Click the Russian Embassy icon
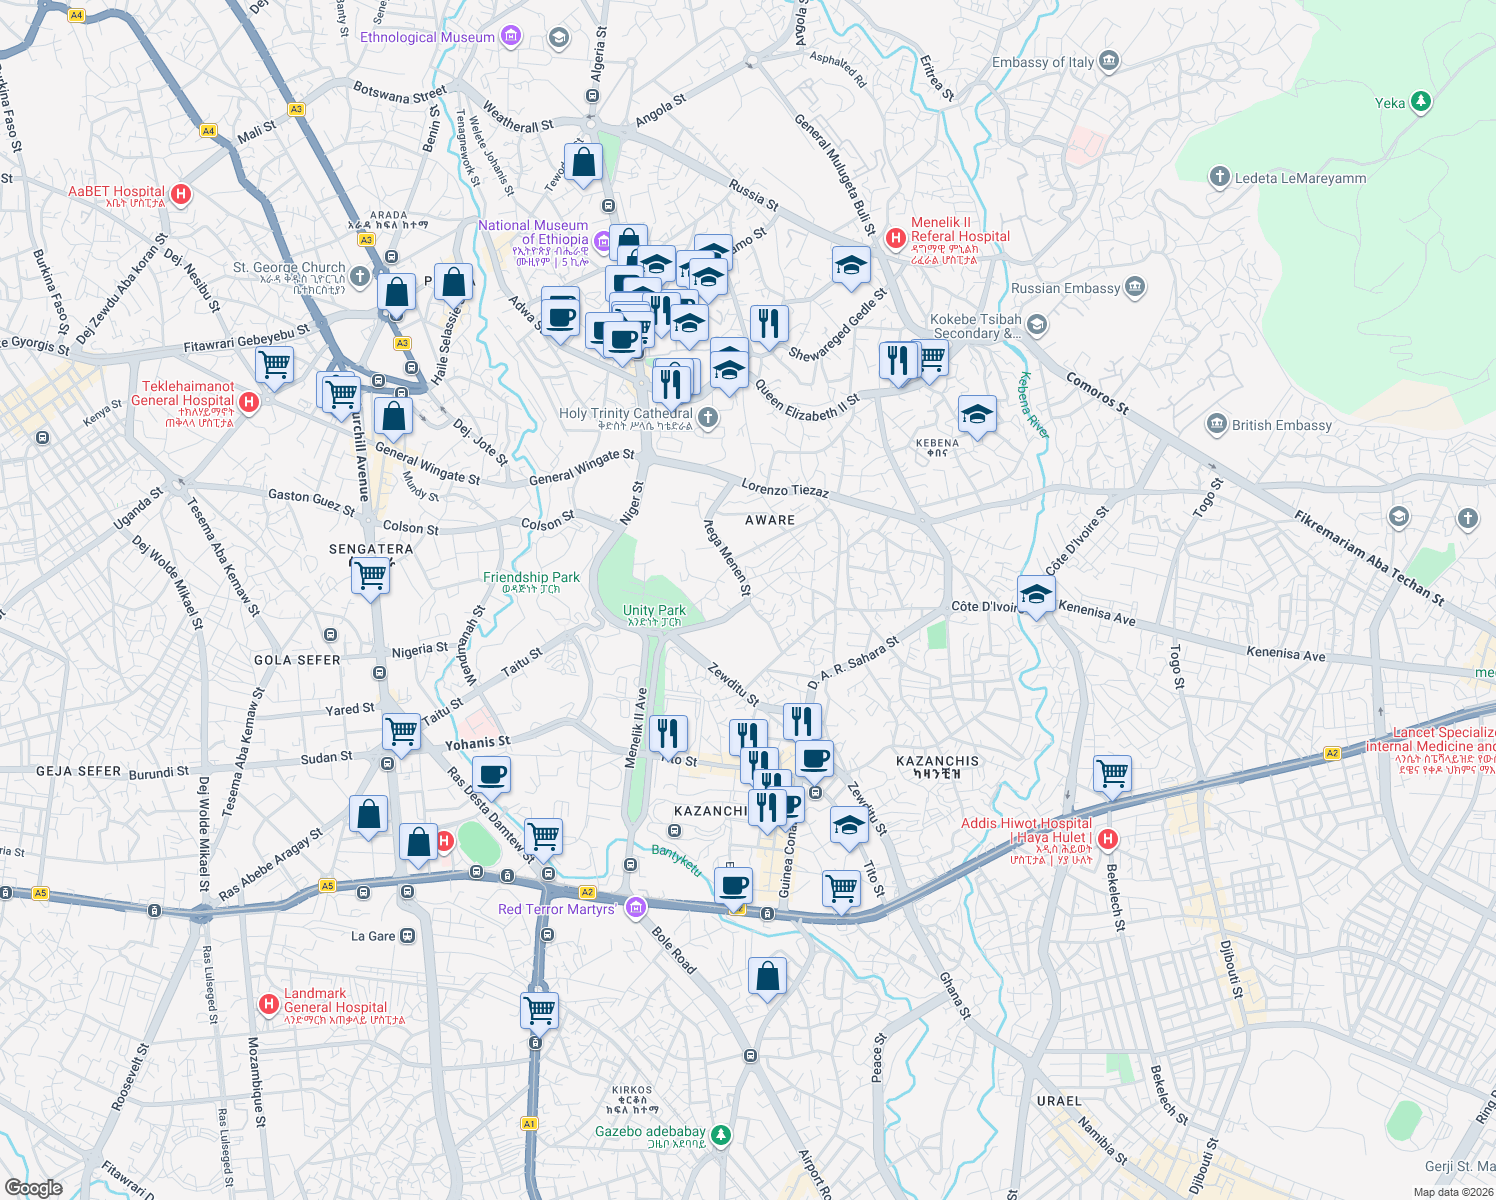1496x1200 pixels. point(1137,288)
